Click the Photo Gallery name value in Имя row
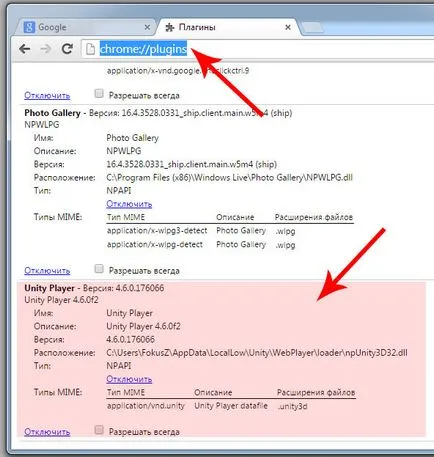This screenshot has width=434, height=457. point(132,138)
